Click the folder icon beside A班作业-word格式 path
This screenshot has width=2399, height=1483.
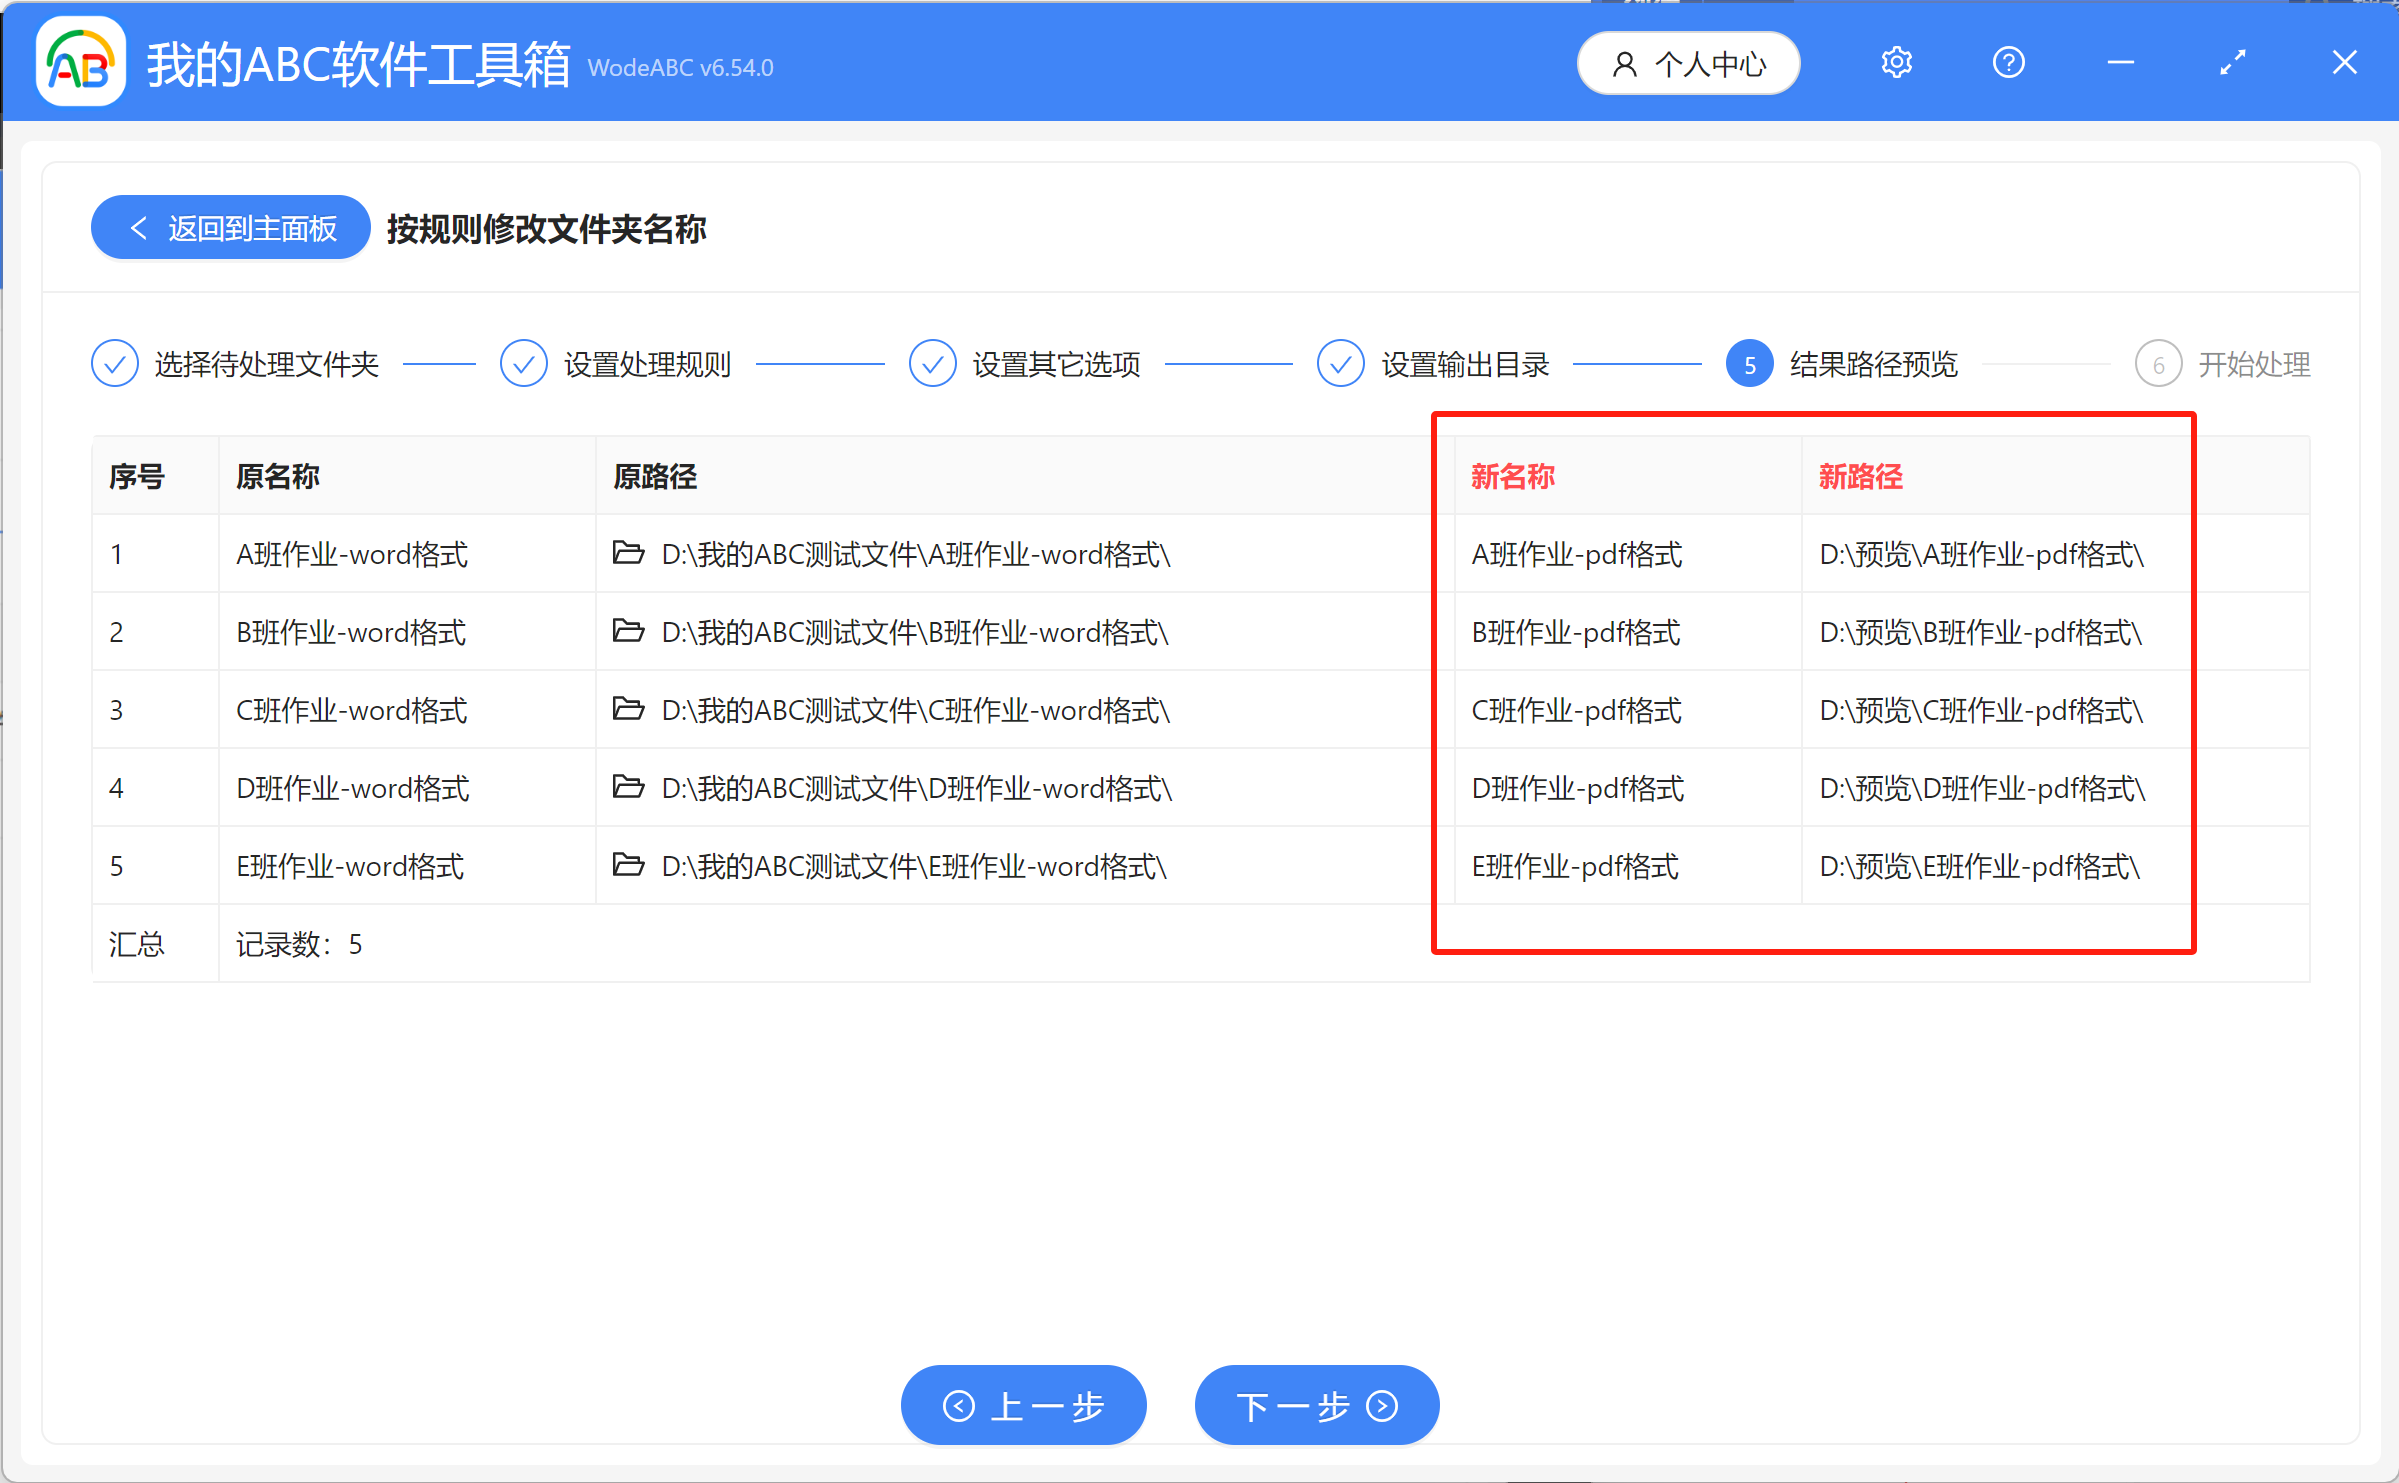click(628, 553)
